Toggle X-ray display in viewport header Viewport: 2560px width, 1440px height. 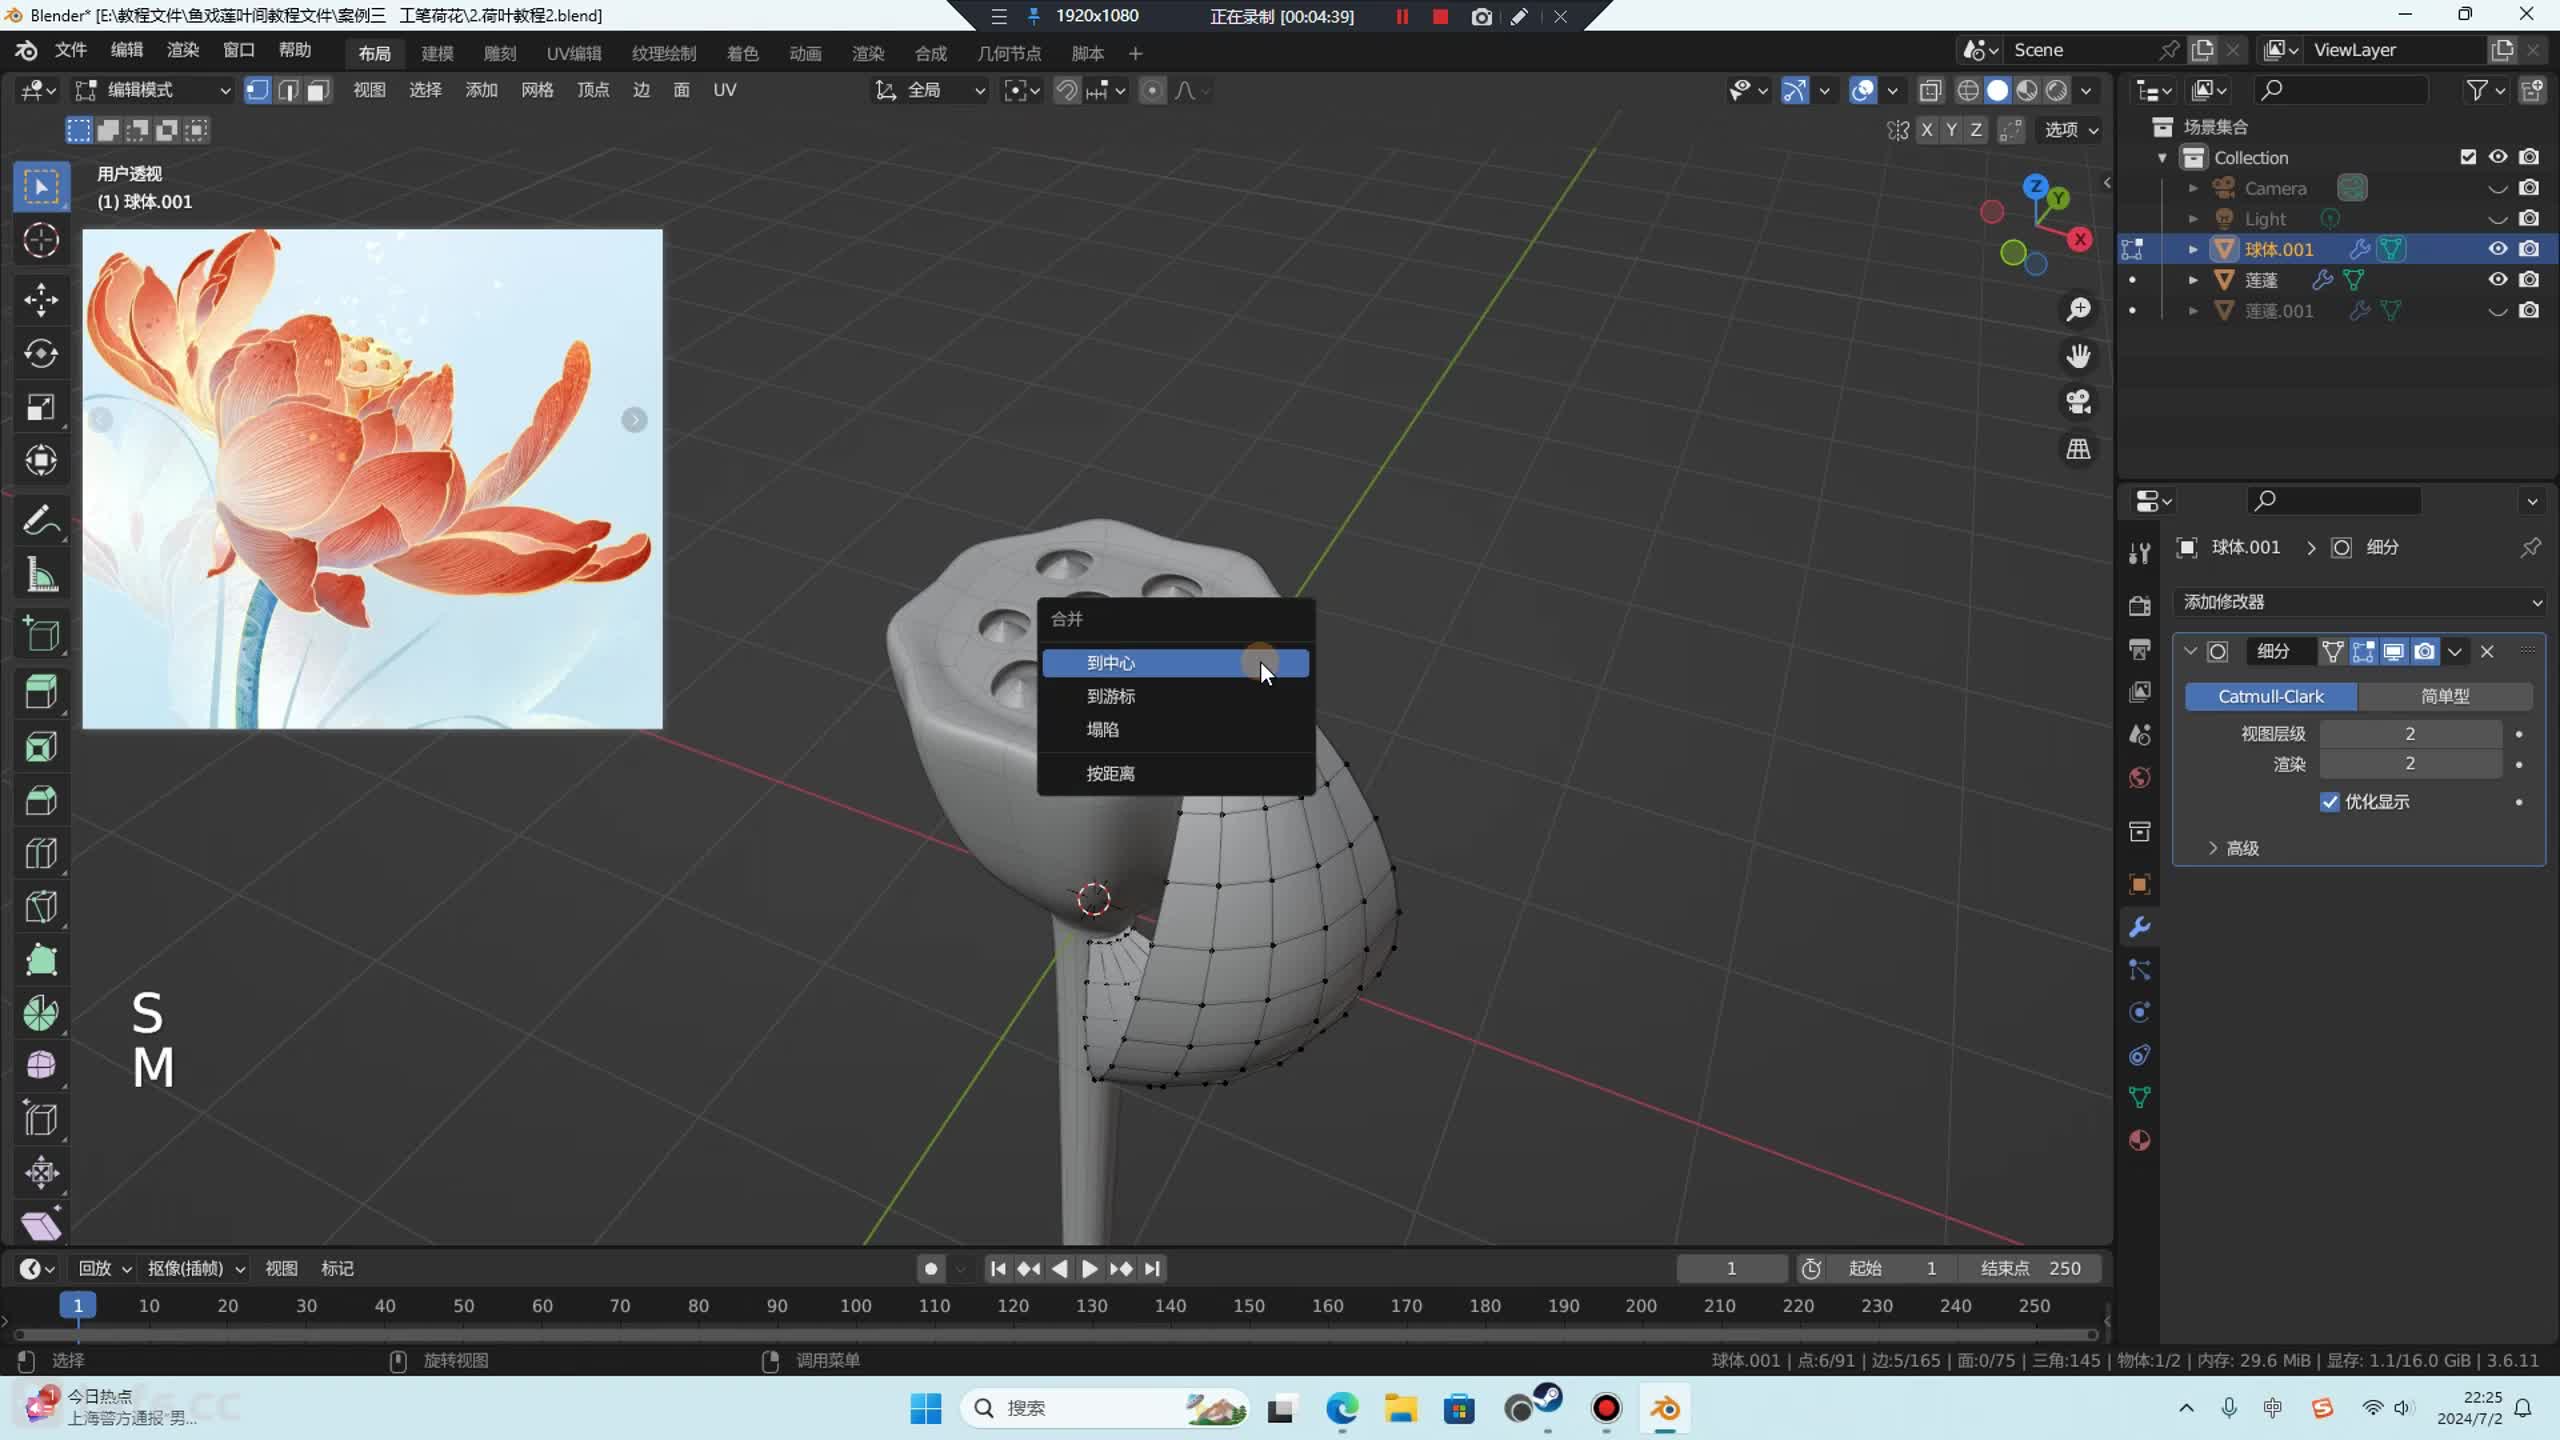coord(1930,90)
